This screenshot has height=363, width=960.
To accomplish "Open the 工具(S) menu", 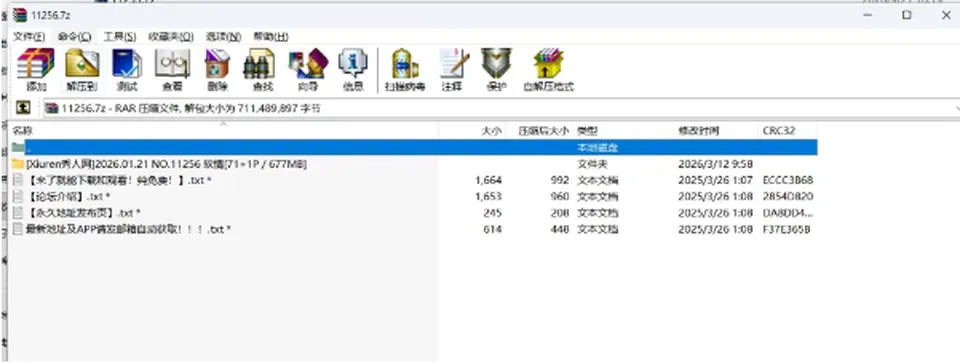I will click(119, 36).
